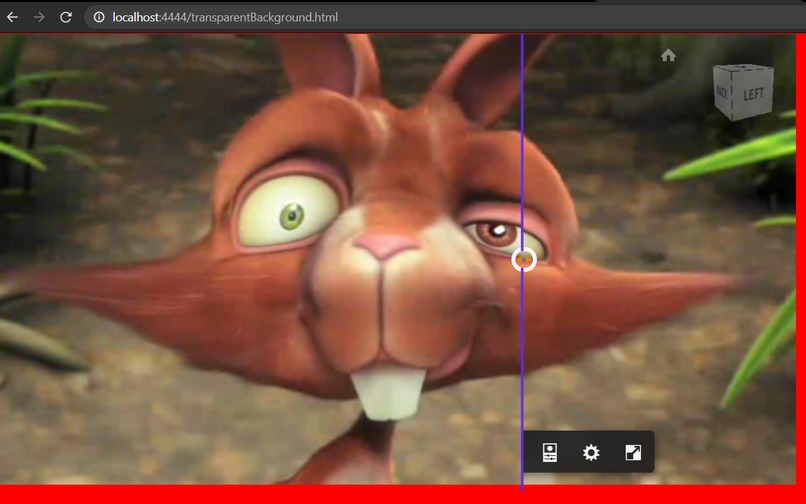The image size is (806, 504).
Task: Click the Home view icon
Action: point(668,55)
